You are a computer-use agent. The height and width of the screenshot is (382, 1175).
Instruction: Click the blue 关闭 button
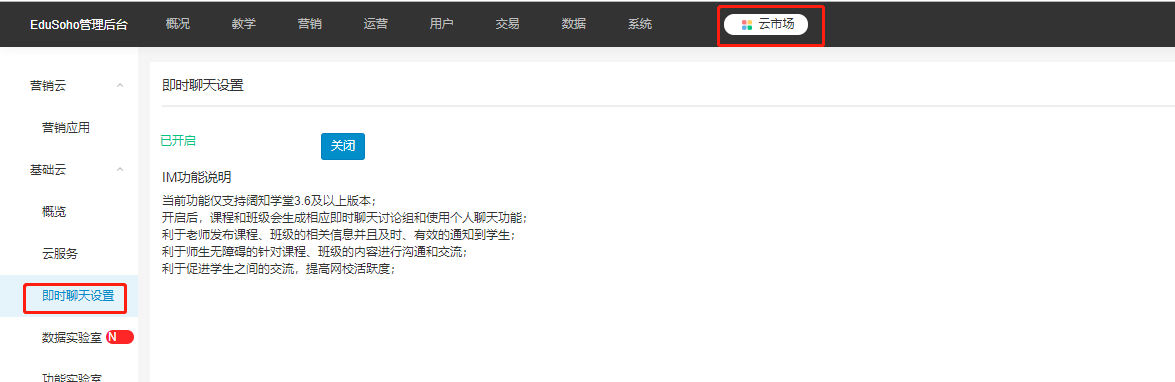pos(342,146)
